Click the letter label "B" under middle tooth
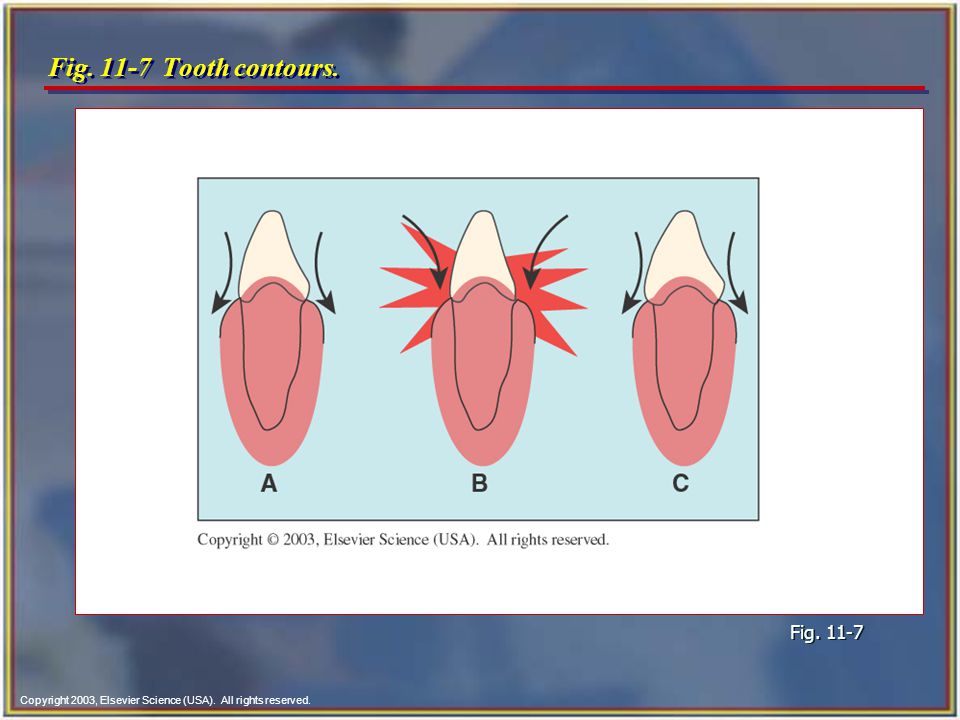Viewport: 960px width, 720px height. click(479, 483)
